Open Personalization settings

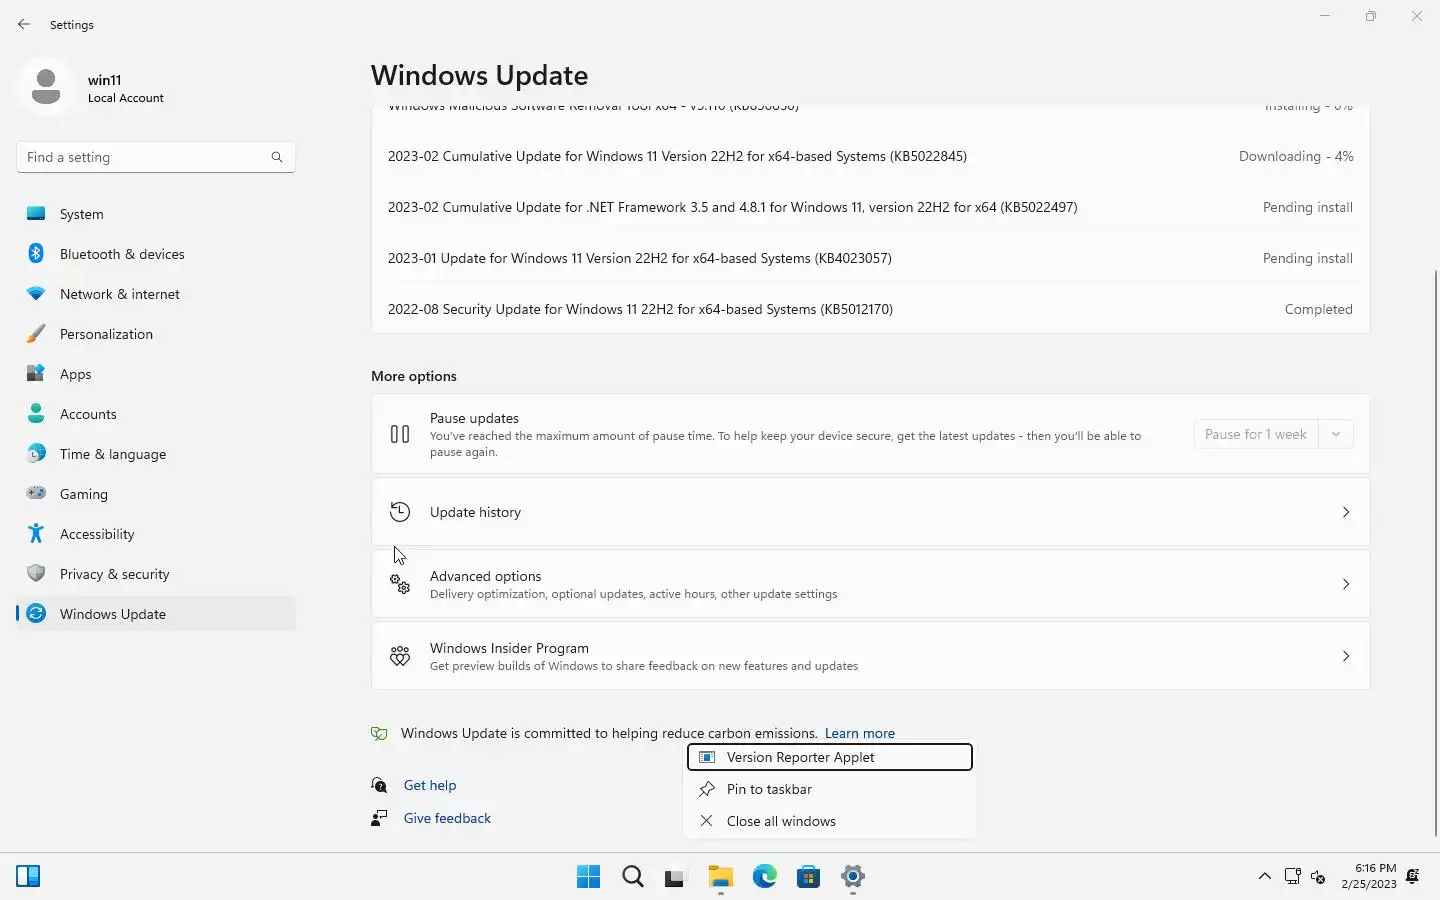pos(156,334)
